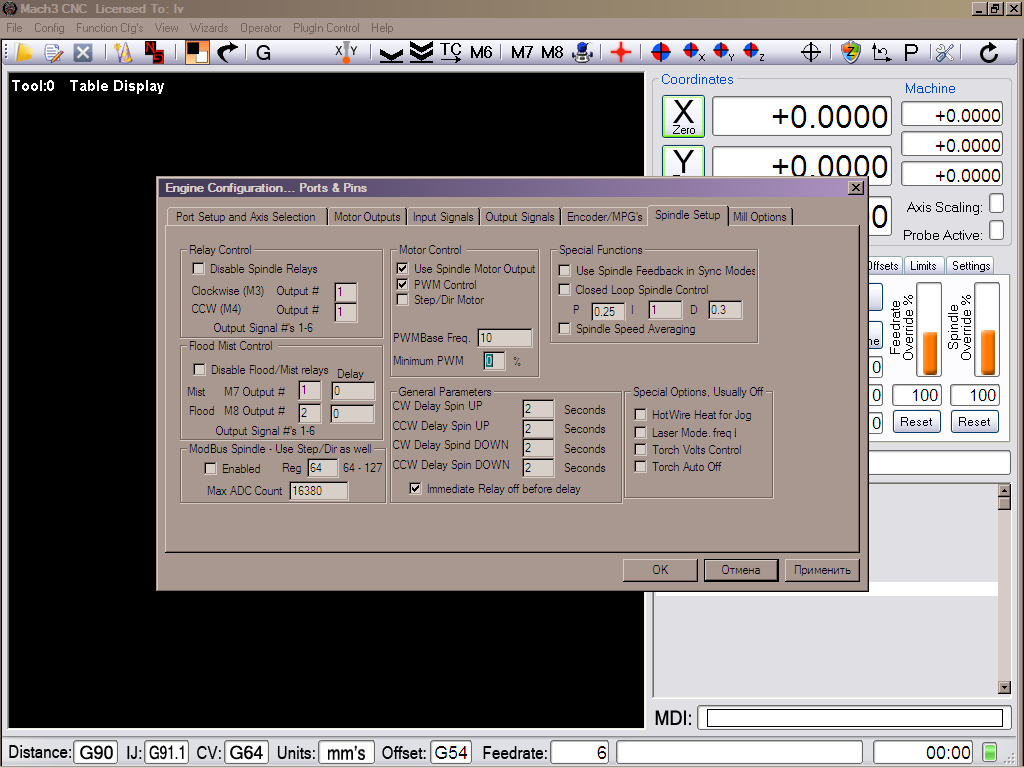The image size is (1024, 768).
Task: Click the zero Z target icon
Action: coord(753,52)
